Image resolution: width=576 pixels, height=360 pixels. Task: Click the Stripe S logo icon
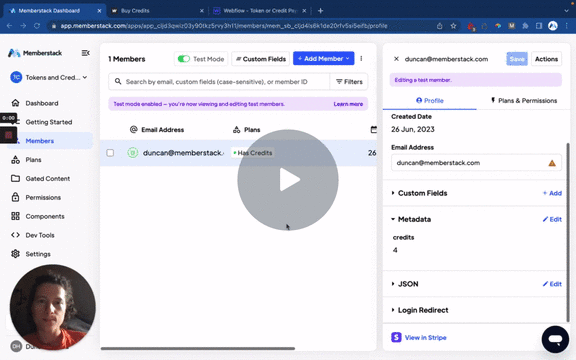[x=396, y=337]
